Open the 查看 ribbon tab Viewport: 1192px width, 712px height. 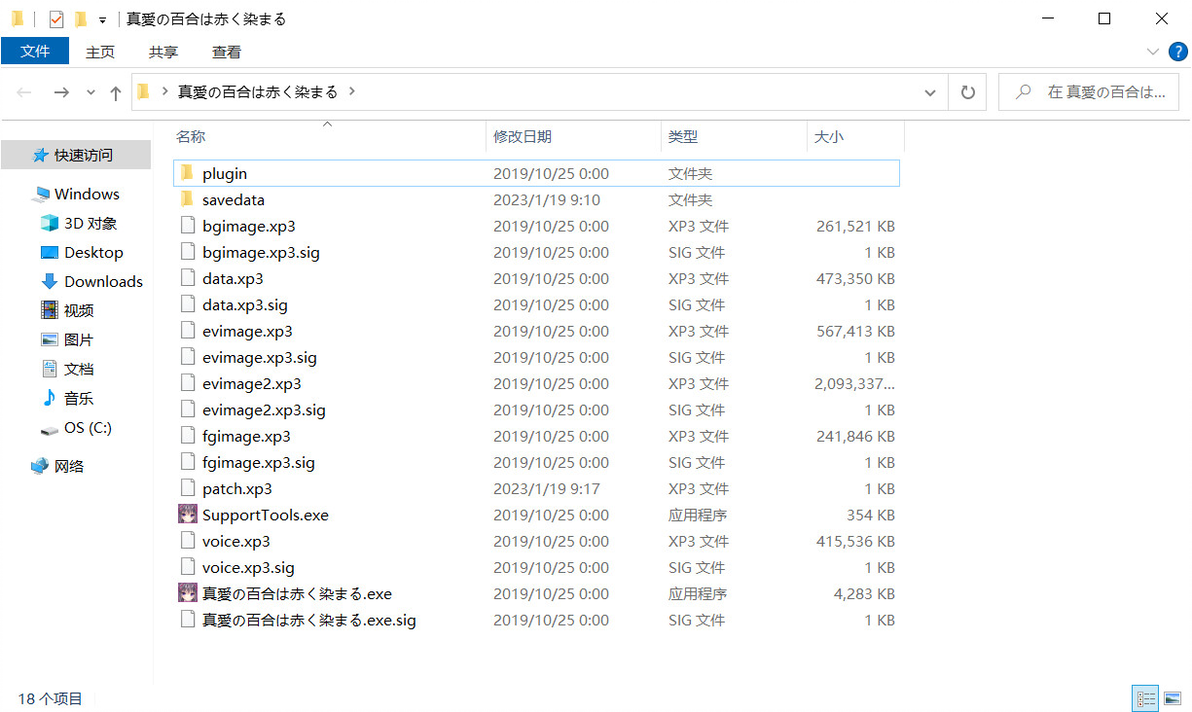coord(226,52)
